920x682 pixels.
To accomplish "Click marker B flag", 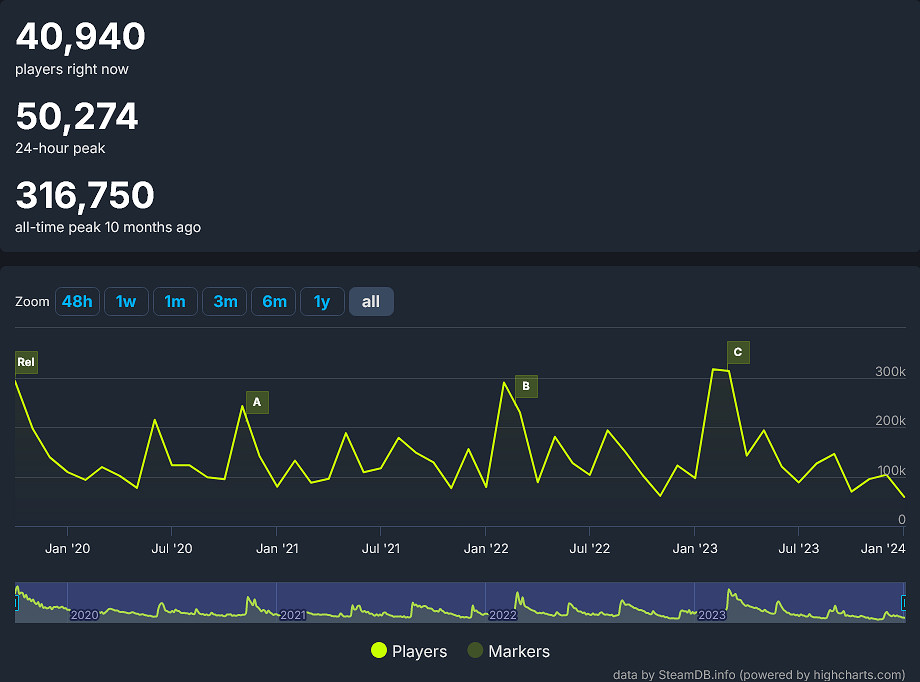I will [526, 386].
